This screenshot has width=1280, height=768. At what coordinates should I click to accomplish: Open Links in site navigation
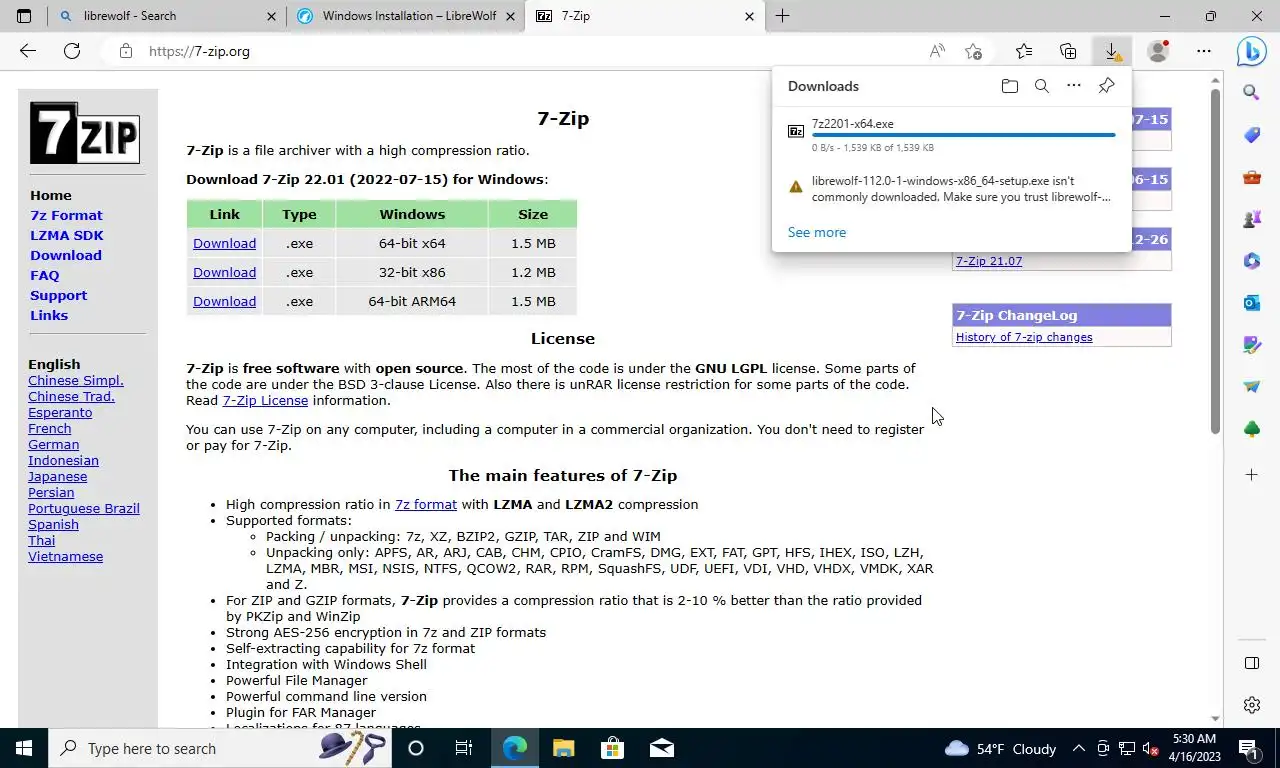pyautogui.click(x=49, y=315)
